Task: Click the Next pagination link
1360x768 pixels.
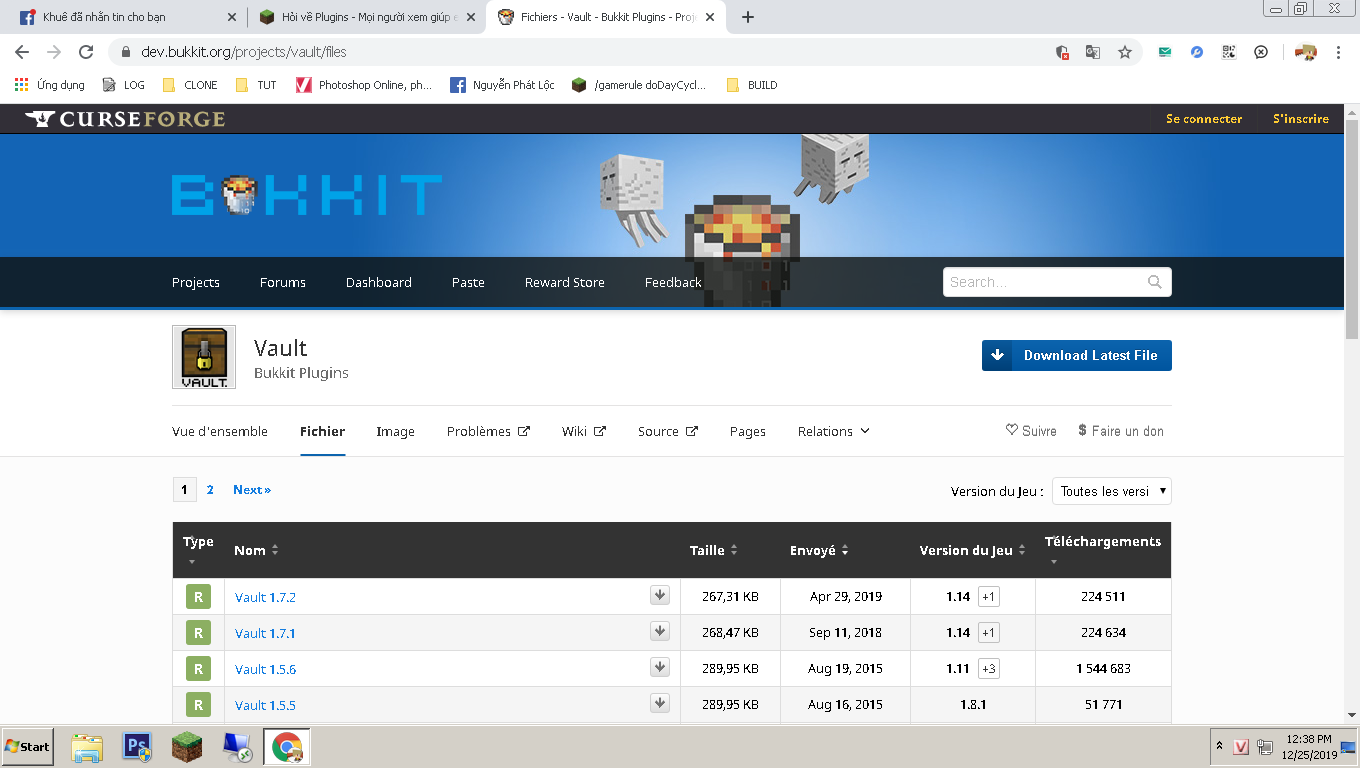Action: [252, 489]
